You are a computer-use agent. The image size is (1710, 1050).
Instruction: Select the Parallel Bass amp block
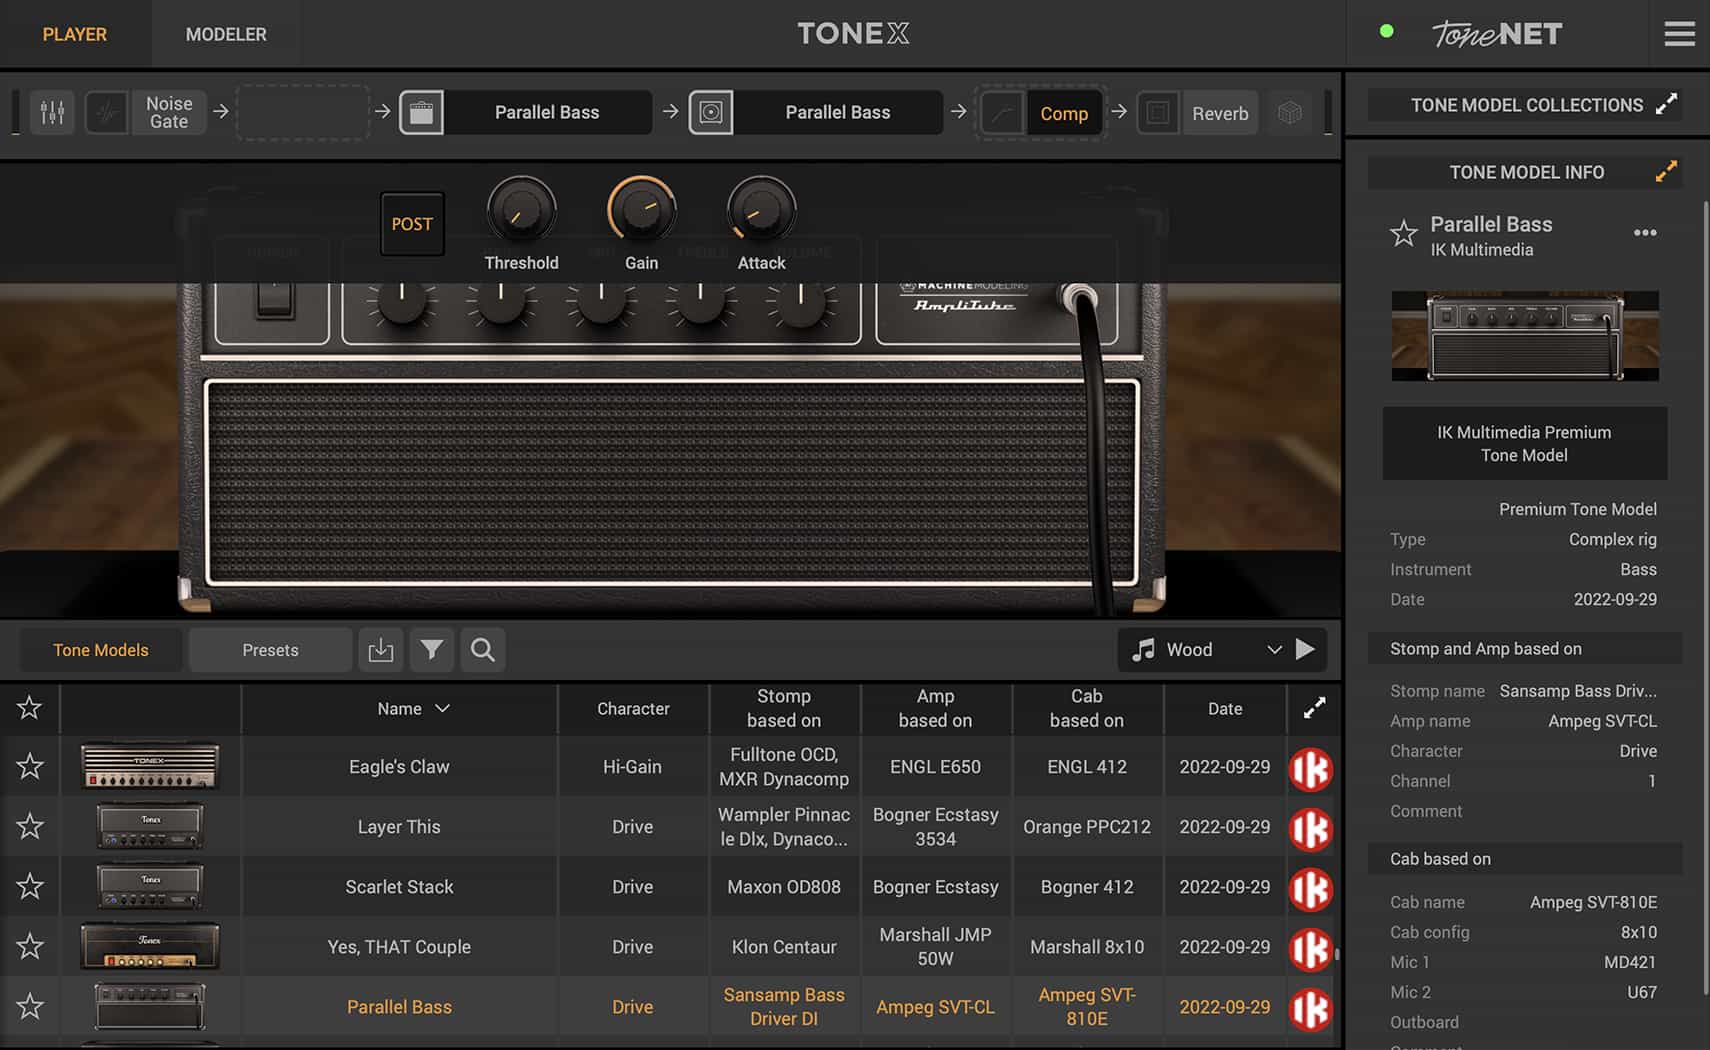pyautogui.click(x=547, y=112)
